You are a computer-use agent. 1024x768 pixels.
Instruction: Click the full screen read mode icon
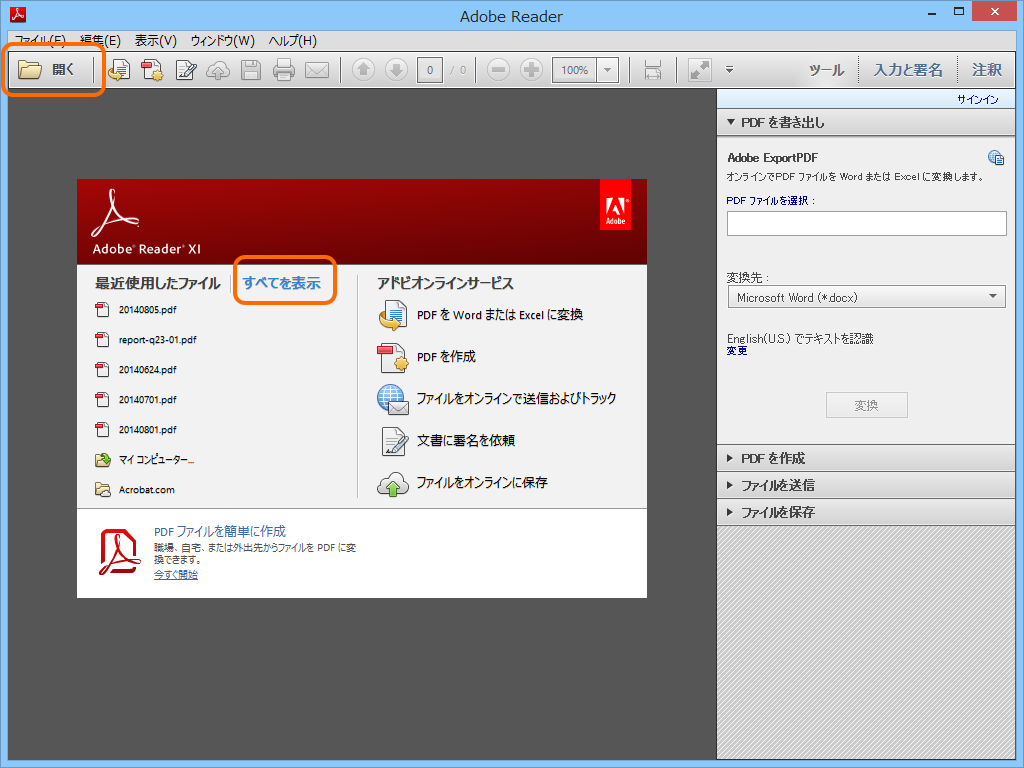[x=699, y=70]
